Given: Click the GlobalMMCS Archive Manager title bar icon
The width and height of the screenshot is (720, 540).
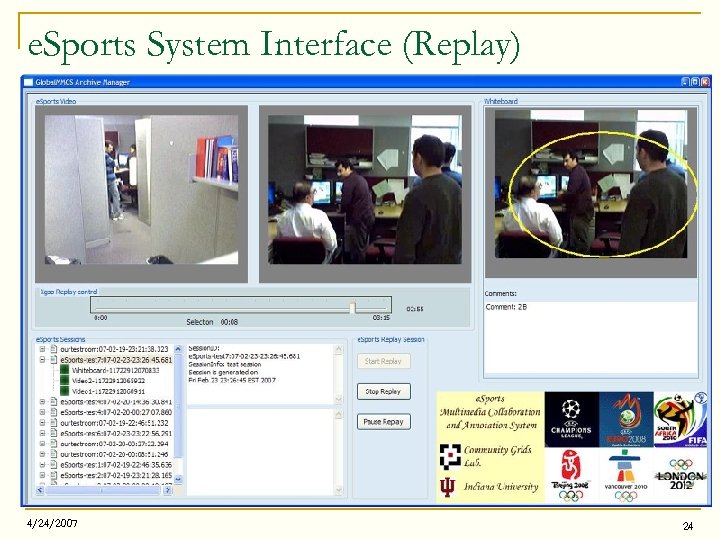Looking at the screenshot, I should tap(28, 82).
